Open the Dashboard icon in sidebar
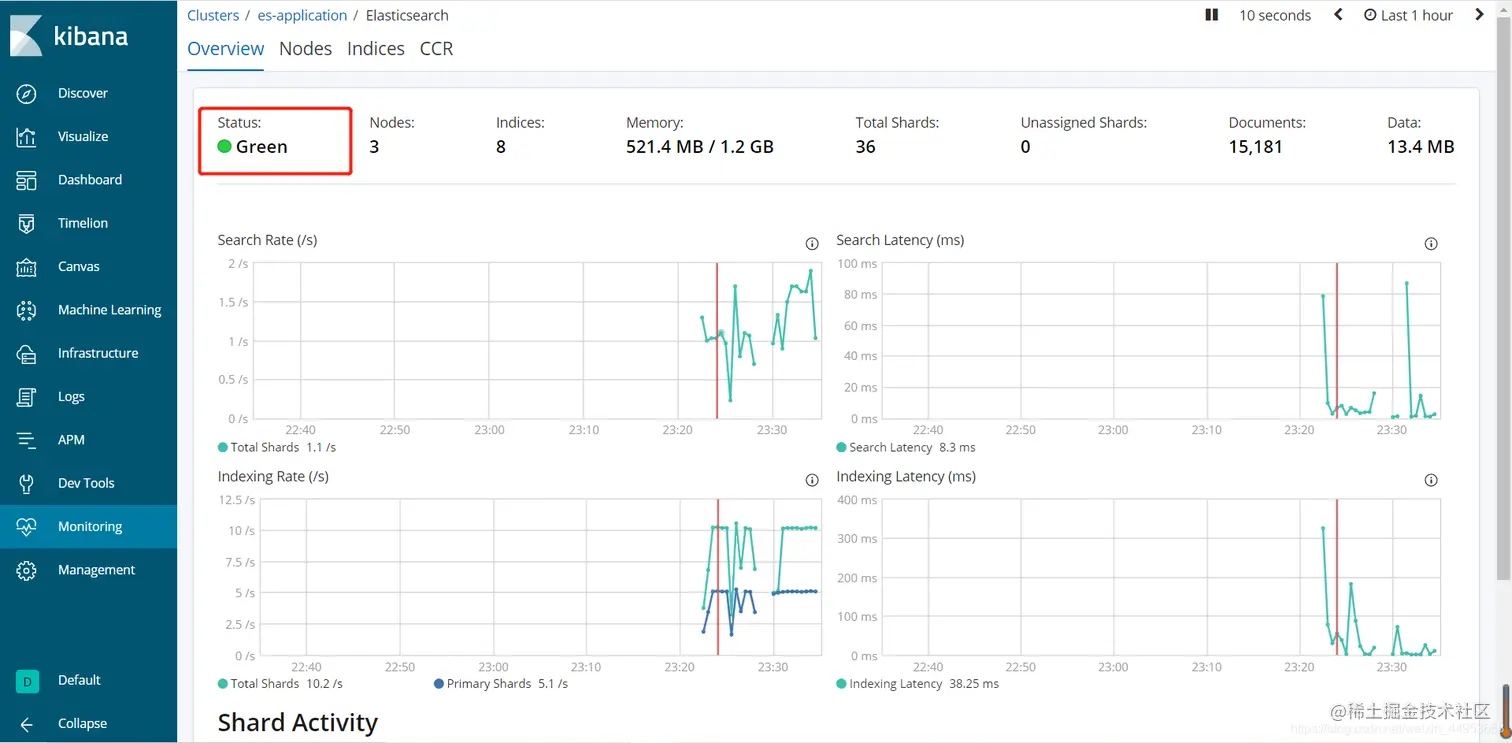 (x=27, y=180)
